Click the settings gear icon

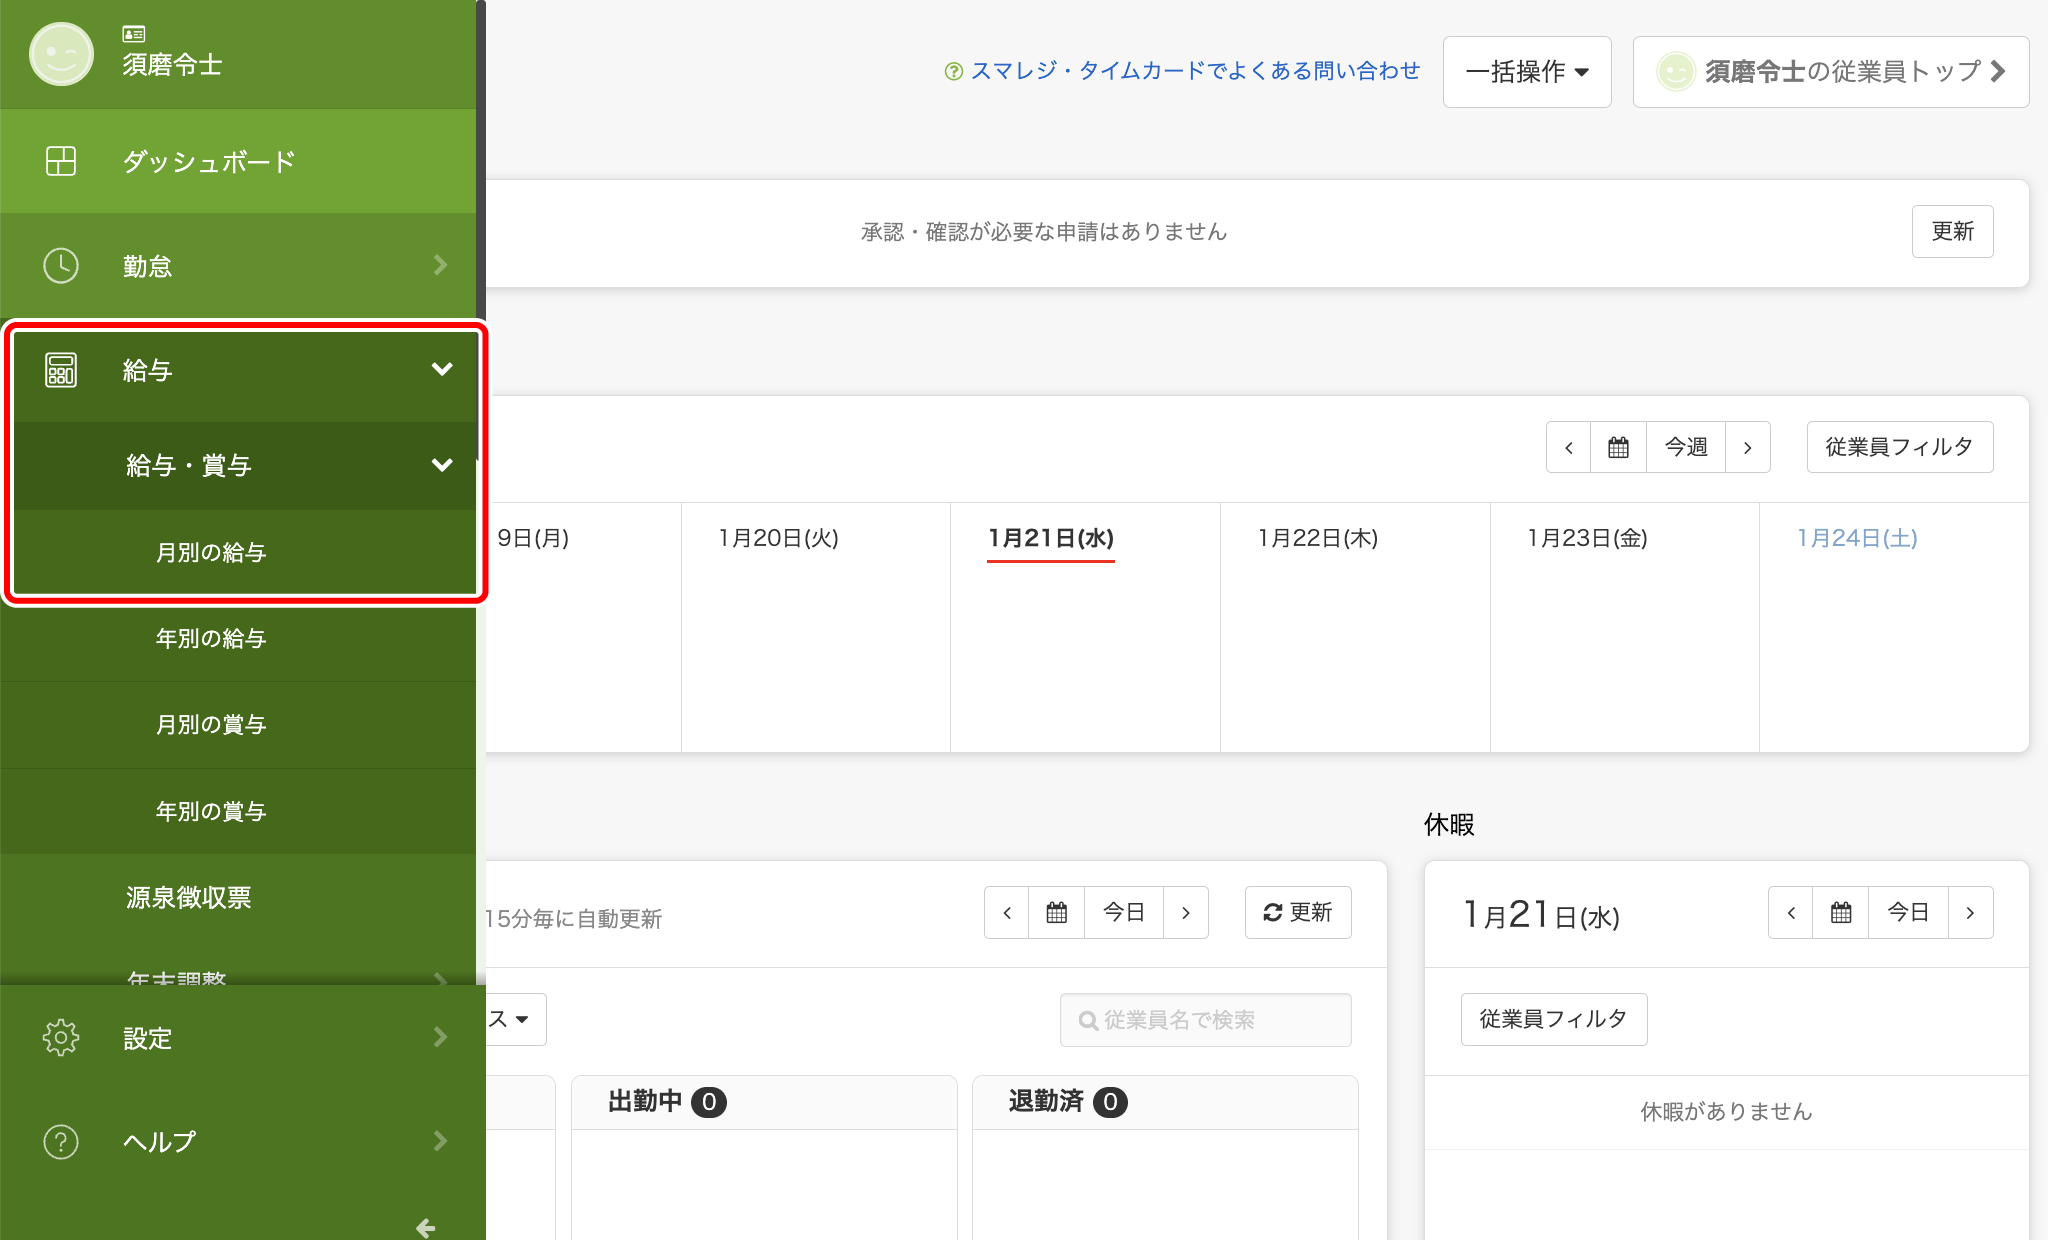coord(61,1038)
